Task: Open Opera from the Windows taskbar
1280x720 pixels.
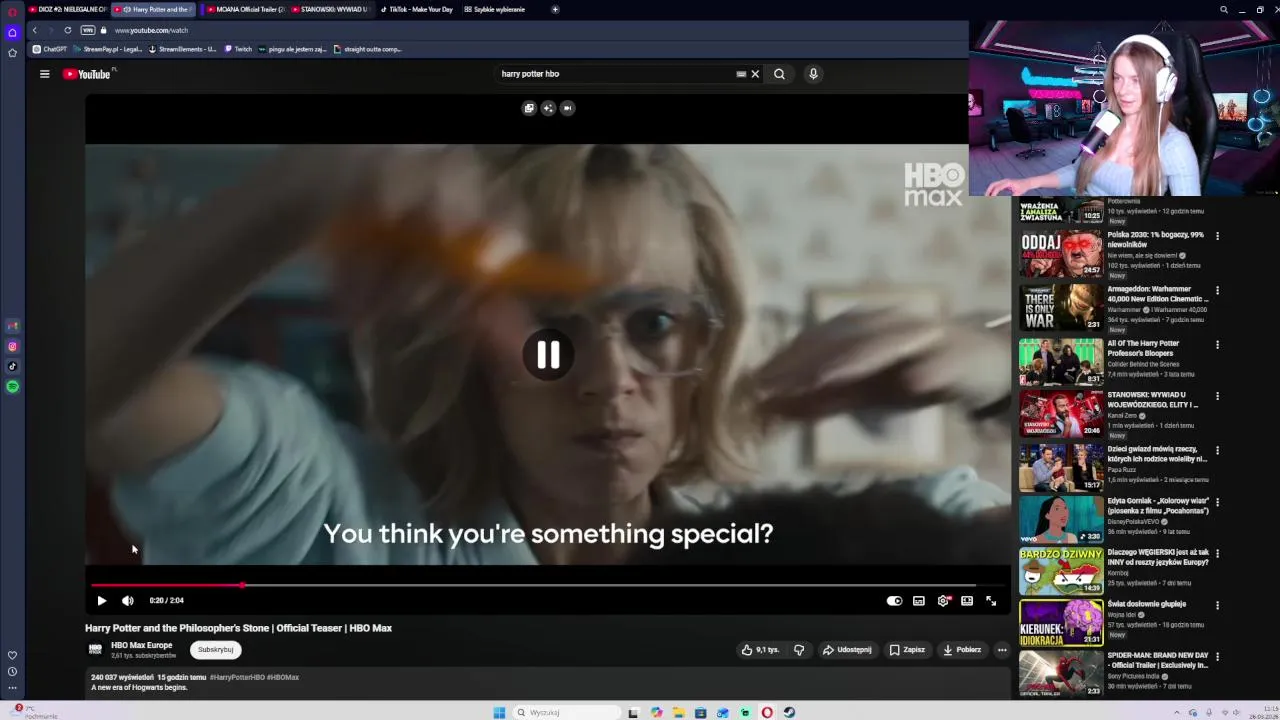Action: [x=767, y=712]
